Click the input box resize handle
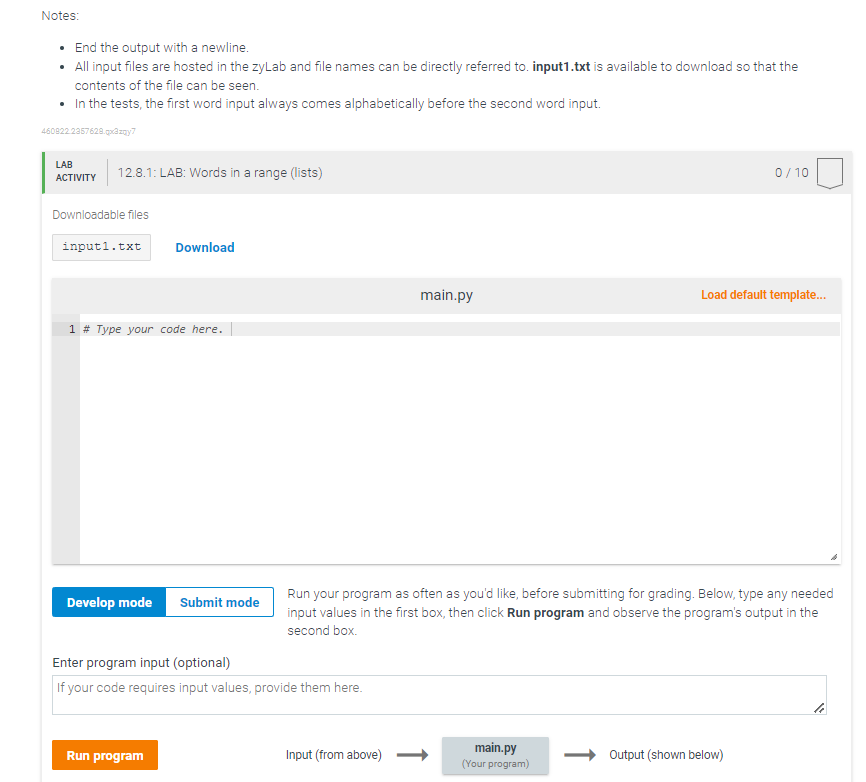Screen dimensions: 866x782 (x=820, y=709)
